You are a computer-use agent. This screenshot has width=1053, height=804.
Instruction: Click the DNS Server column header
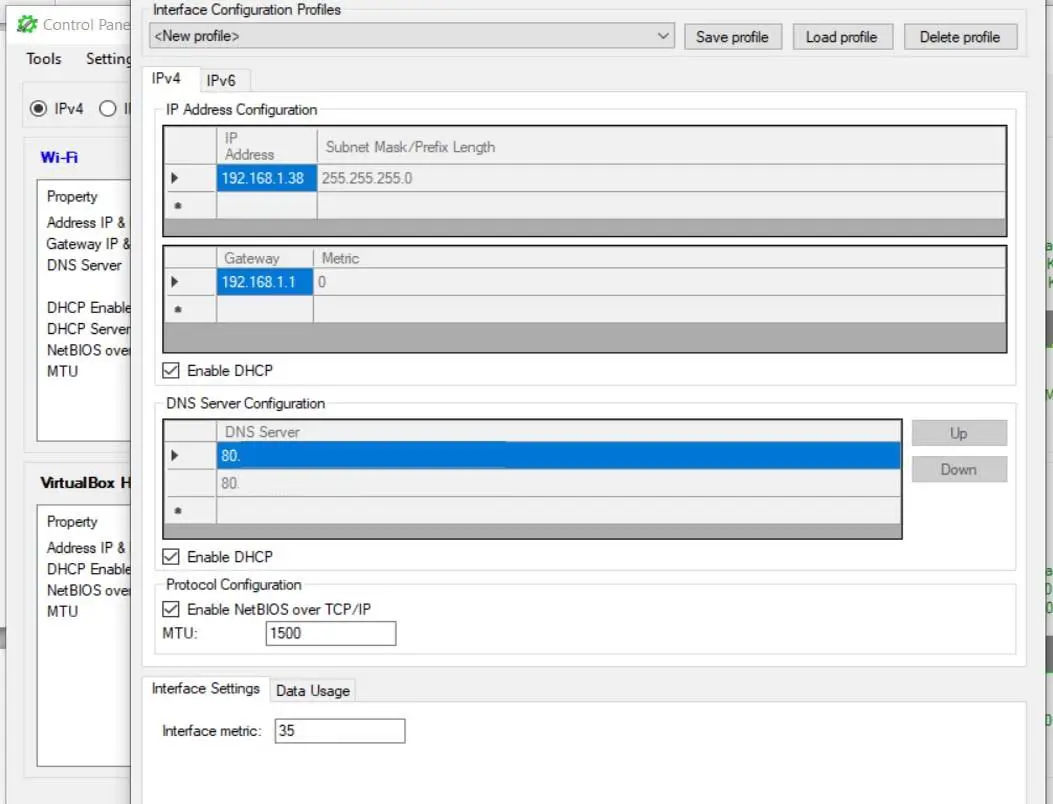(558, 431)
